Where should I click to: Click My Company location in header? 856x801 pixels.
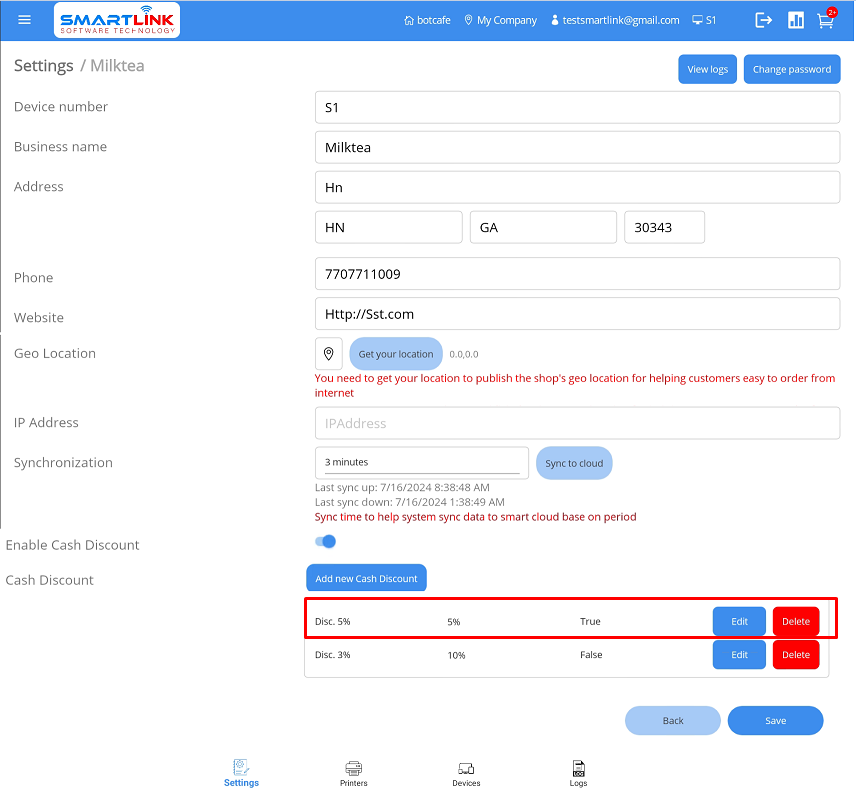pos(500,20)
